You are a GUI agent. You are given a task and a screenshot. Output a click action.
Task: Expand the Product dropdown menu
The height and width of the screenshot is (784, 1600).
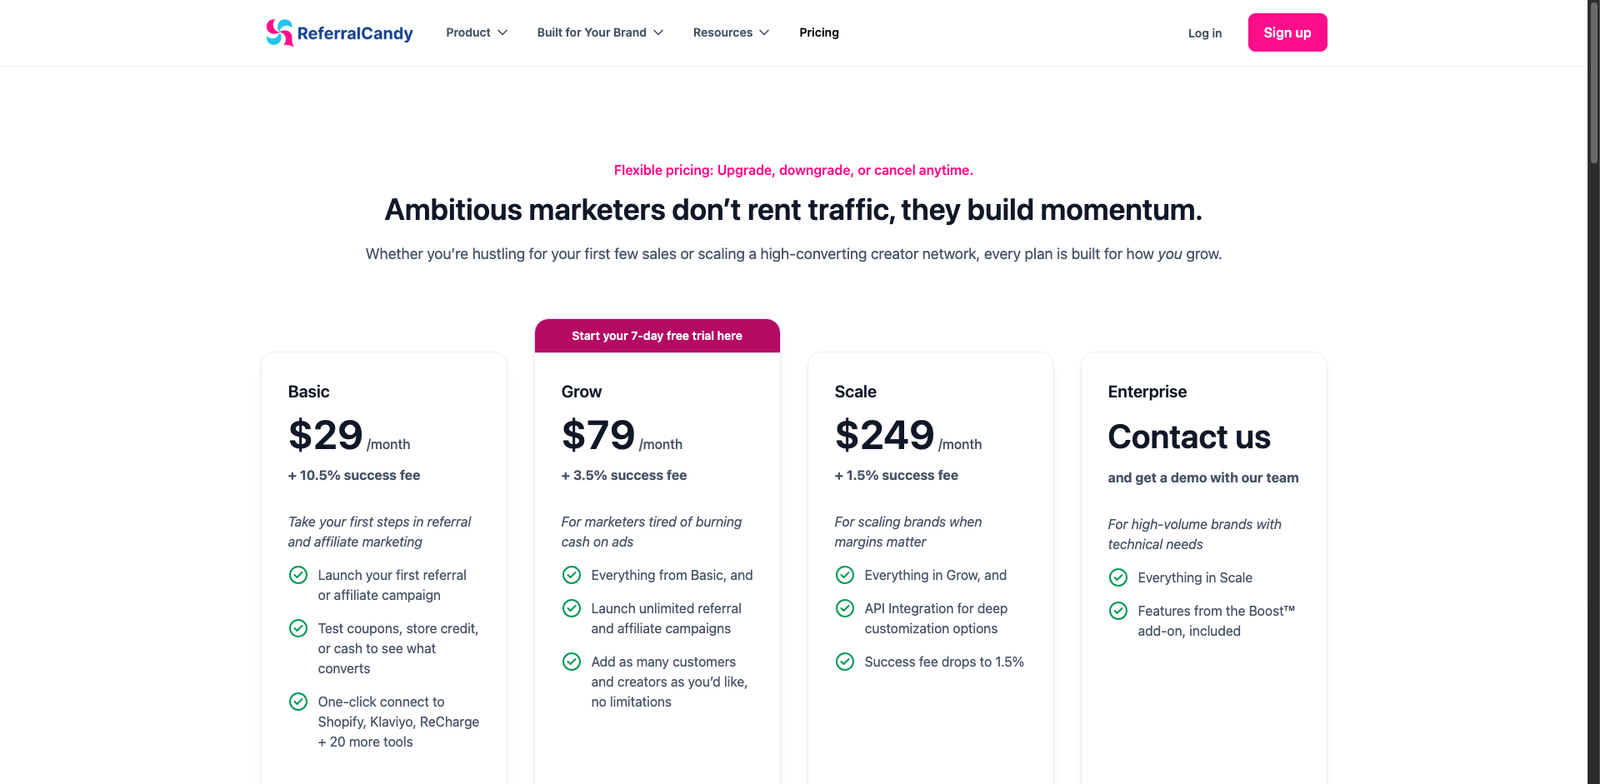(477, 33)
